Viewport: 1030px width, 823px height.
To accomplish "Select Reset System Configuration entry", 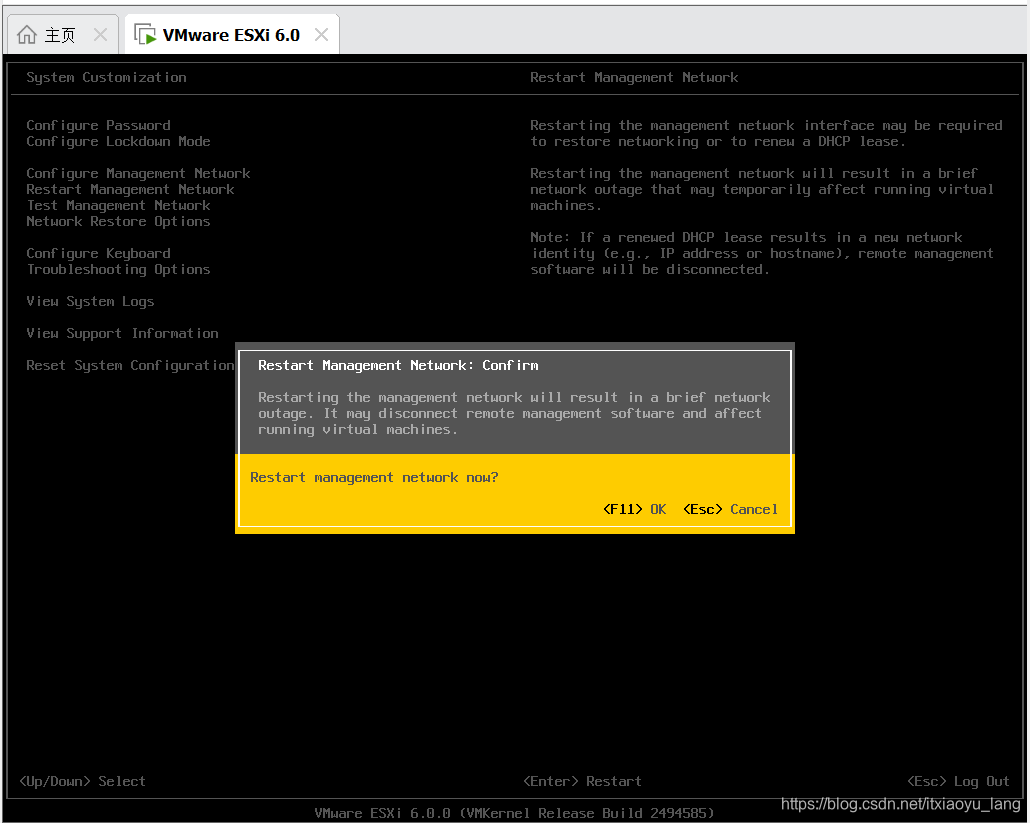I will 130,365.
